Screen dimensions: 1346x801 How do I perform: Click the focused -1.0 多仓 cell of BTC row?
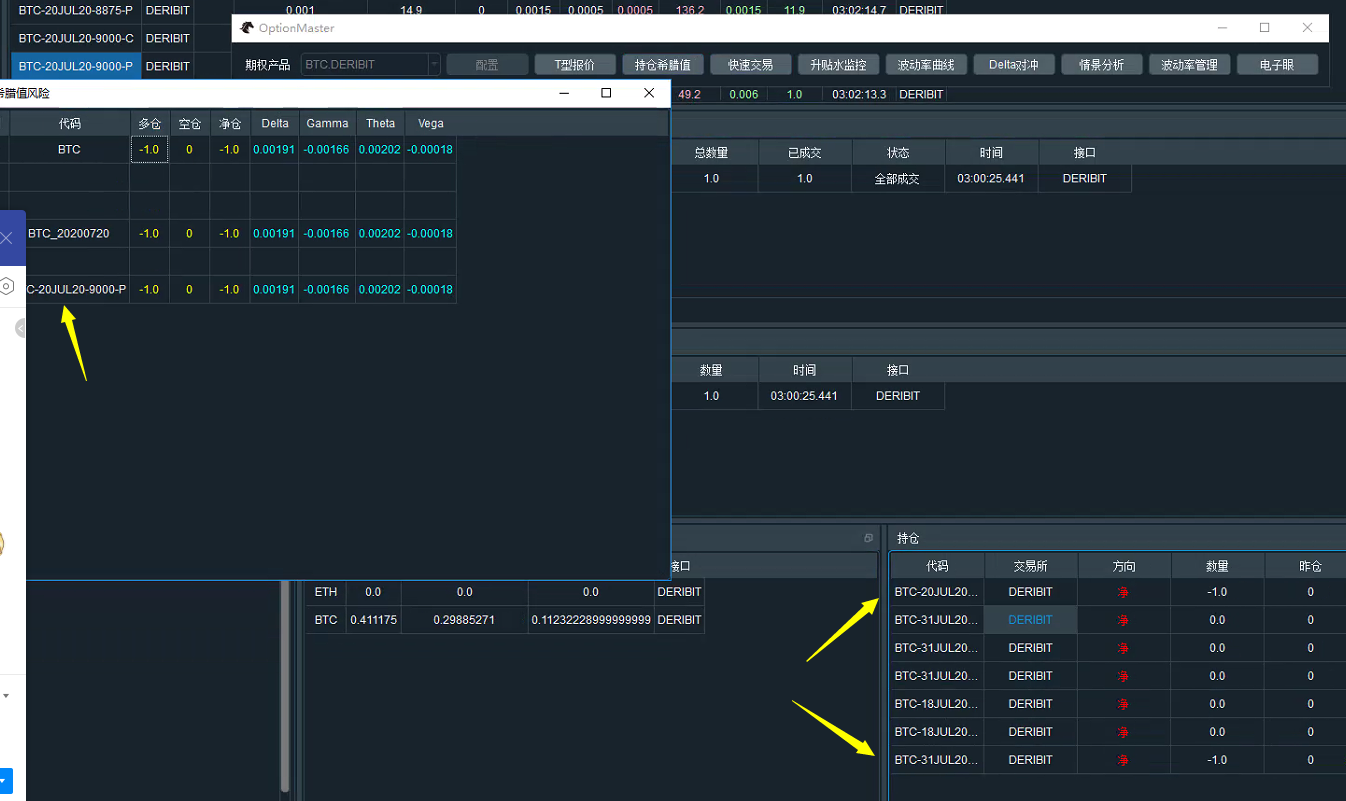149,149
